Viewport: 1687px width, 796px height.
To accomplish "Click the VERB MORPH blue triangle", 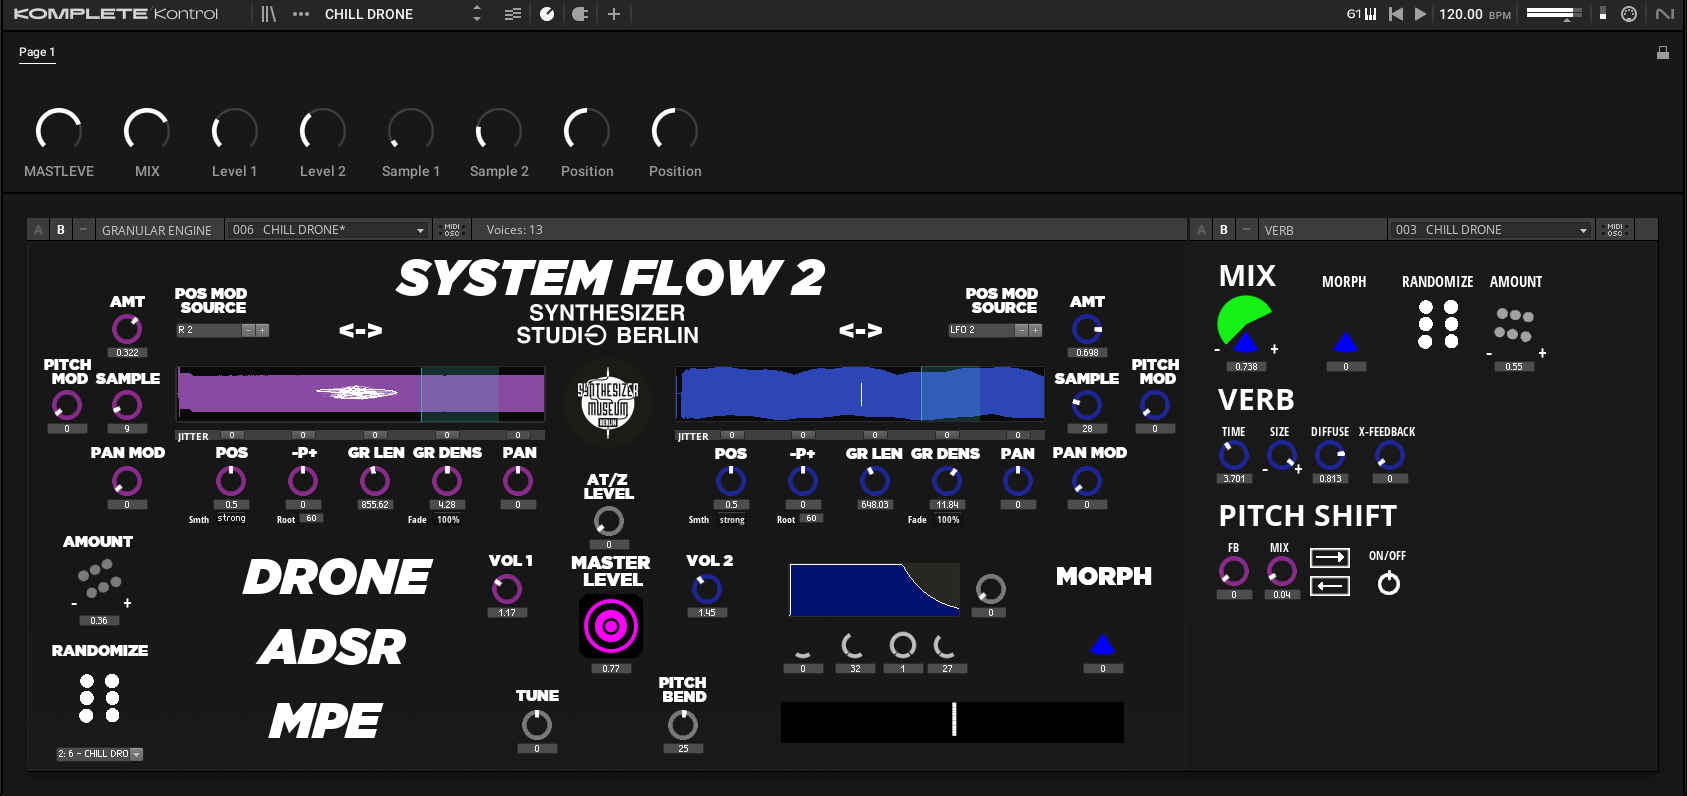I will (1346, 342).
